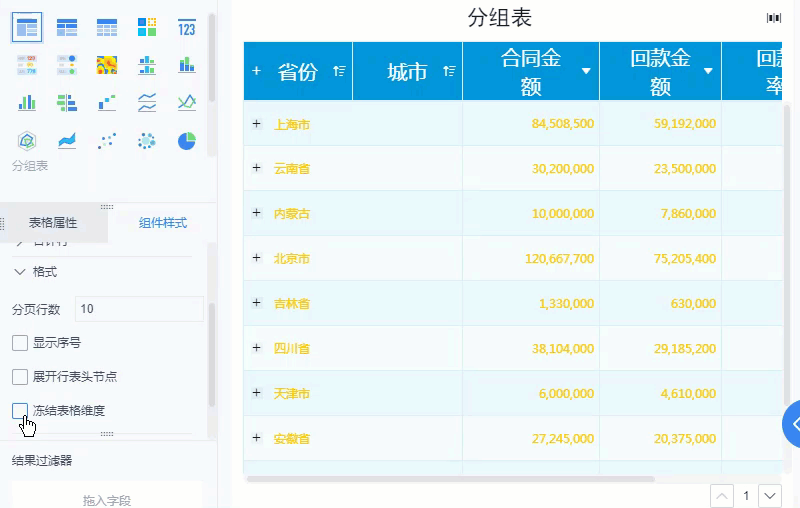Enable the 显示序号 checkbox
800x508 pixels.
point(20,343)
